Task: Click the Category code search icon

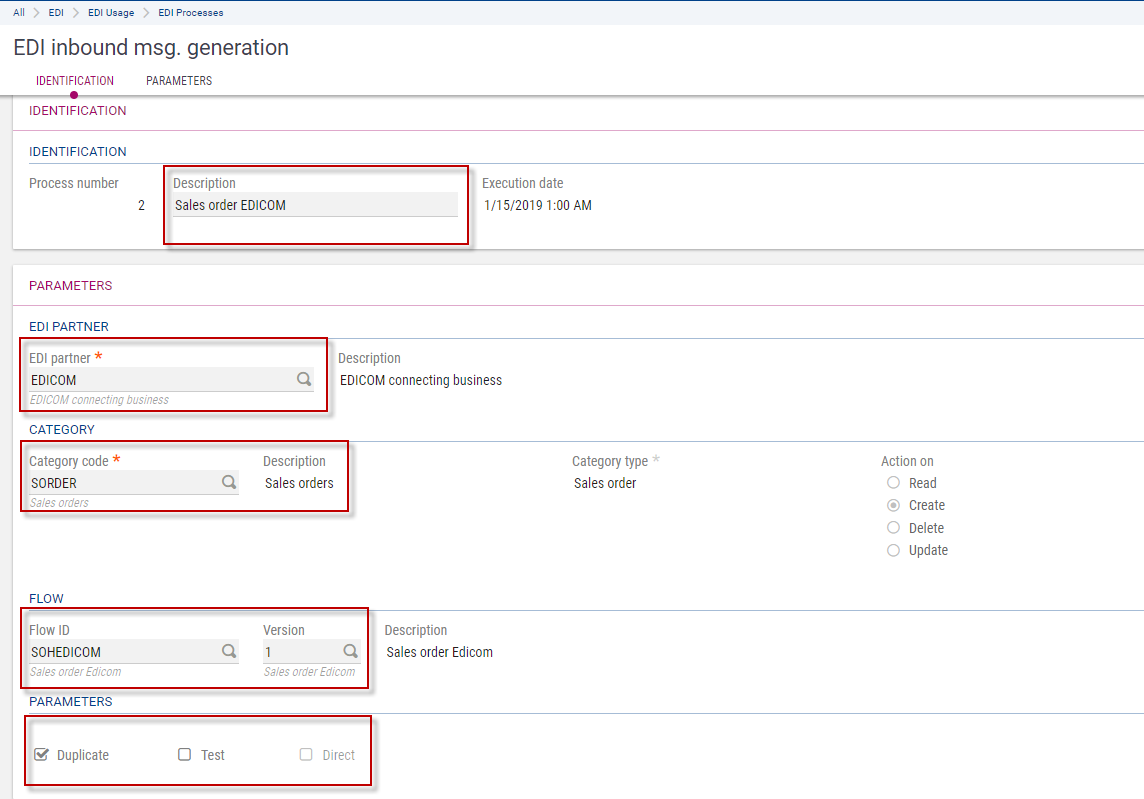Action: coord(229,483)
